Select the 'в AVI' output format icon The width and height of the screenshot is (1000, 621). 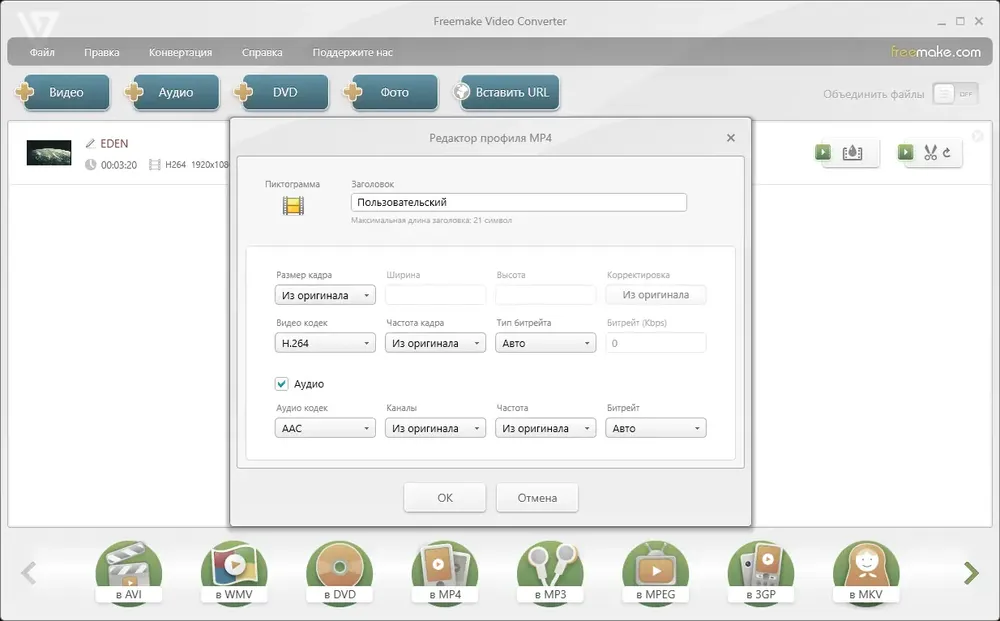128,572
